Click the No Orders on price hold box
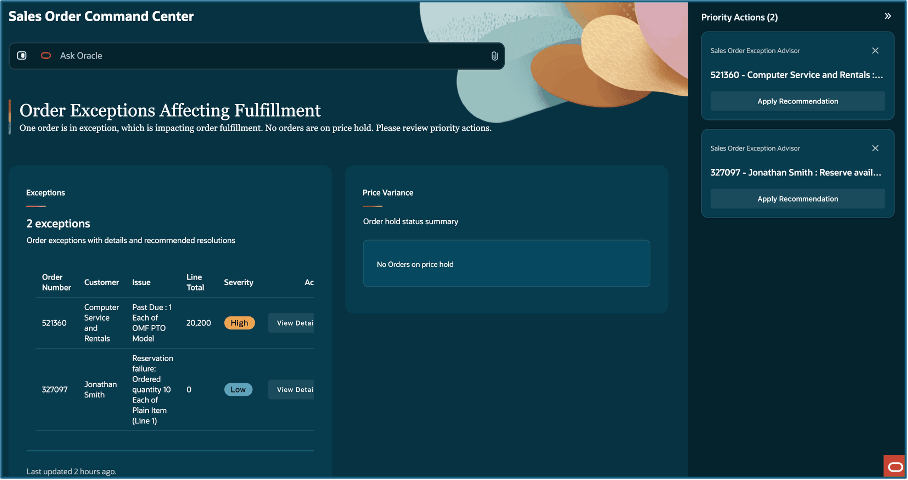This screenshot has height=480, width=908. tap(506, 263)
